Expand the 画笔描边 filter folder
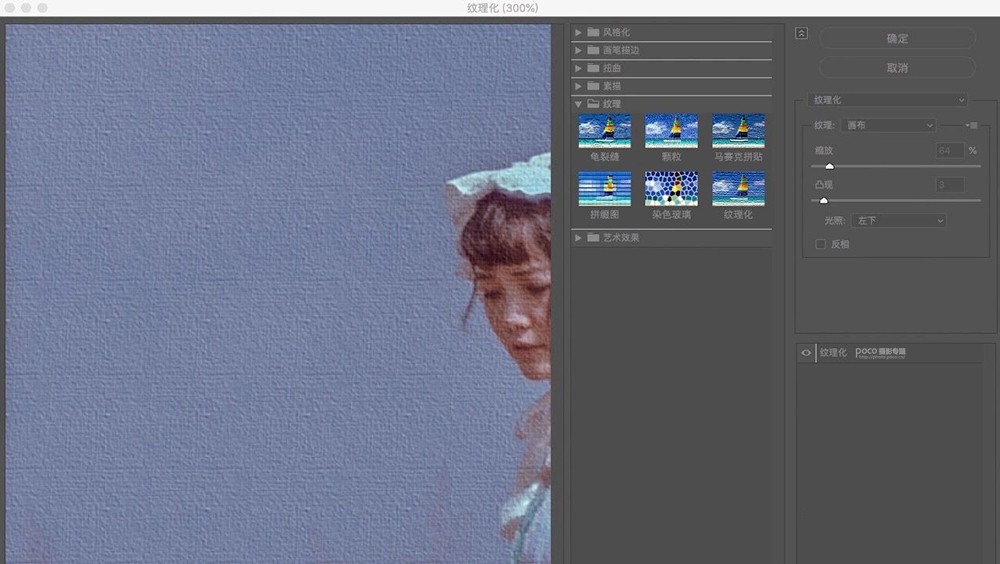1000x564 pixels. [579, 50]
